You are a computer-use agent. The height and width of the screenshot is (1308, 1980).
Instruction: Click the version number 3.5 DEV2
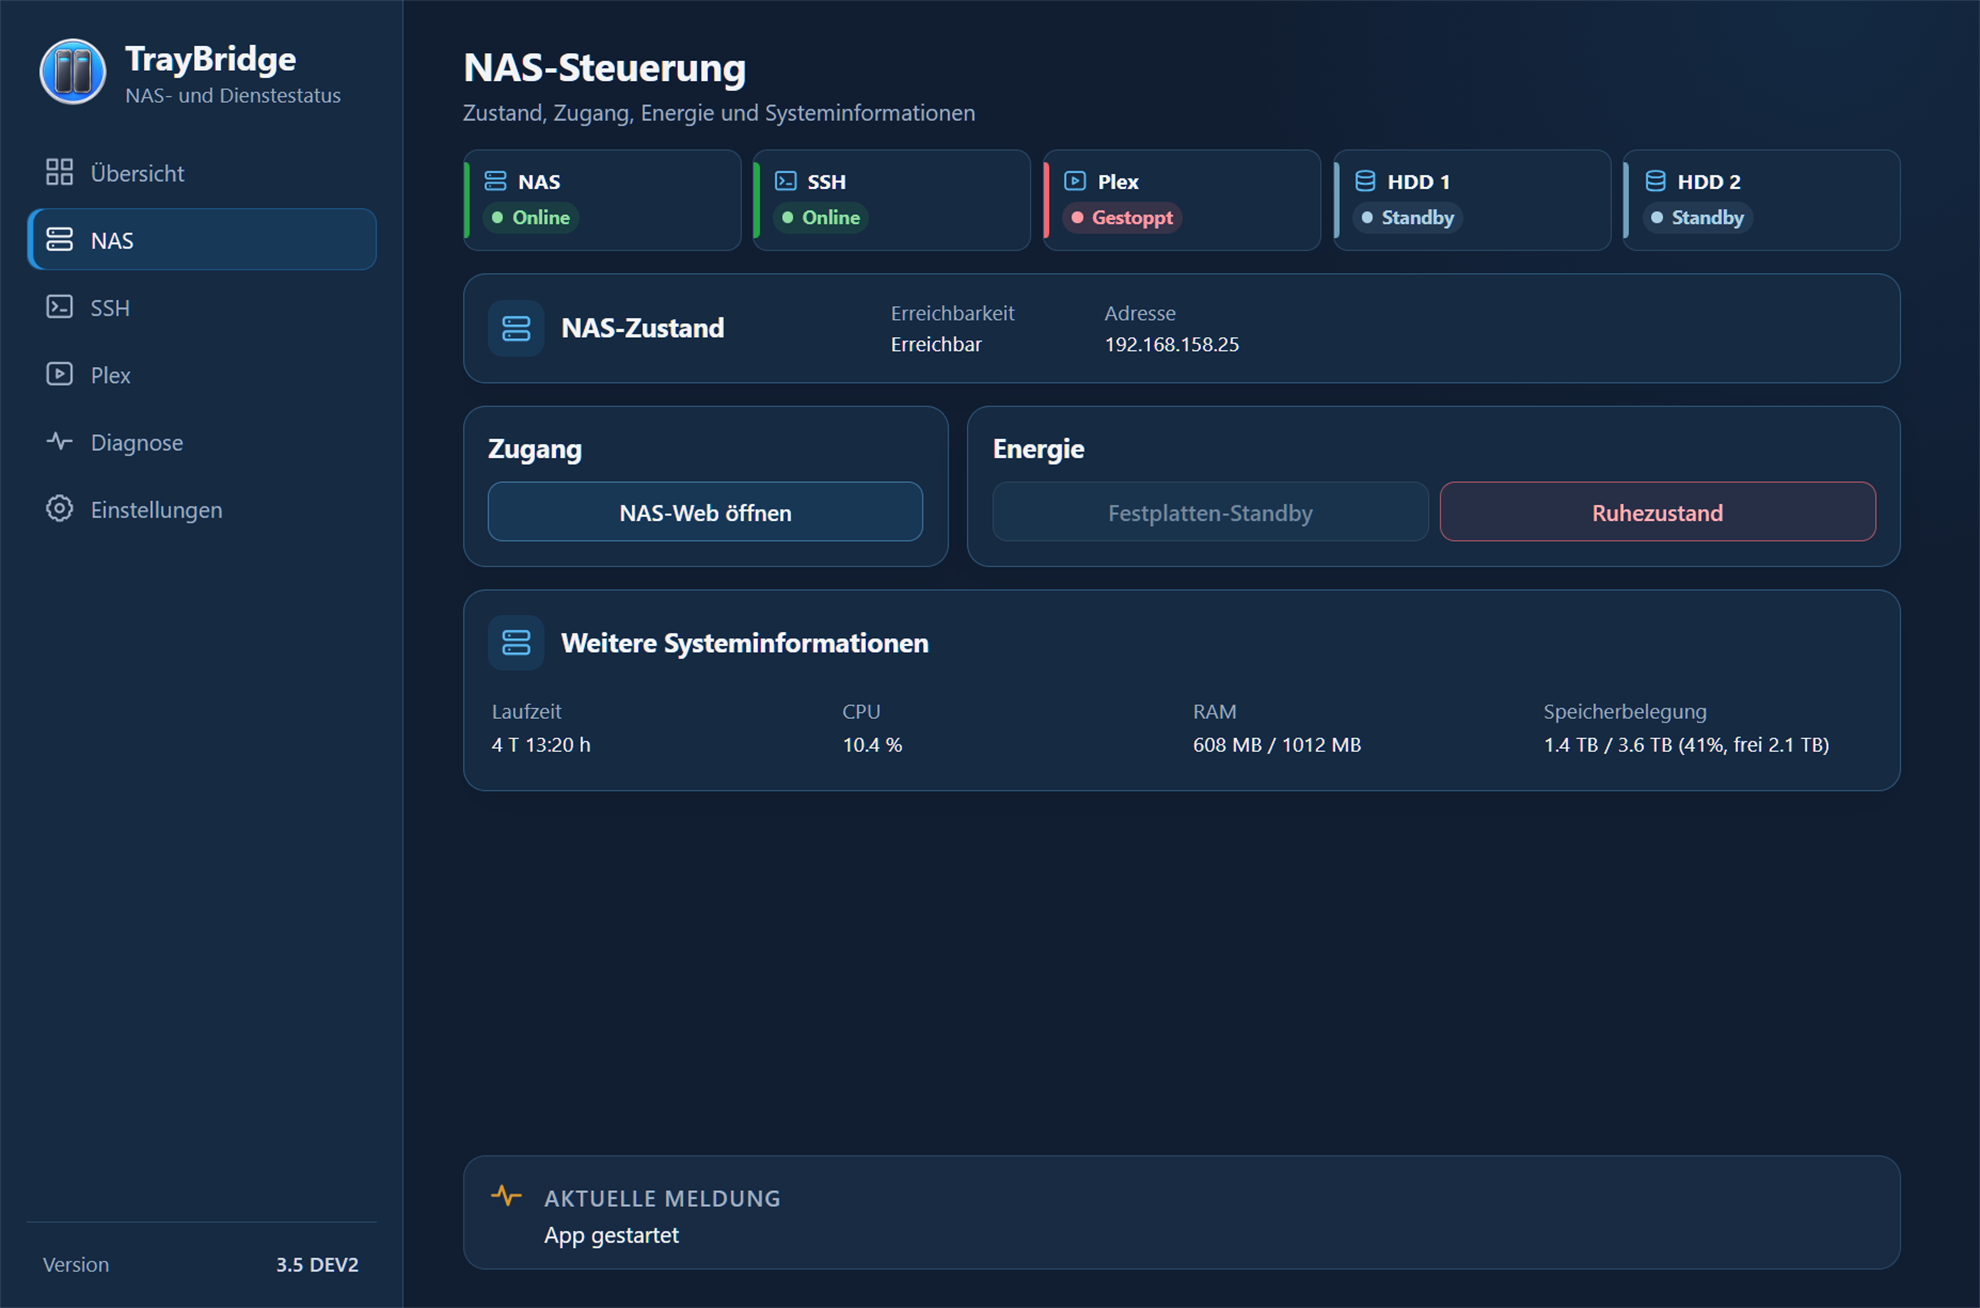[317, 1264]
